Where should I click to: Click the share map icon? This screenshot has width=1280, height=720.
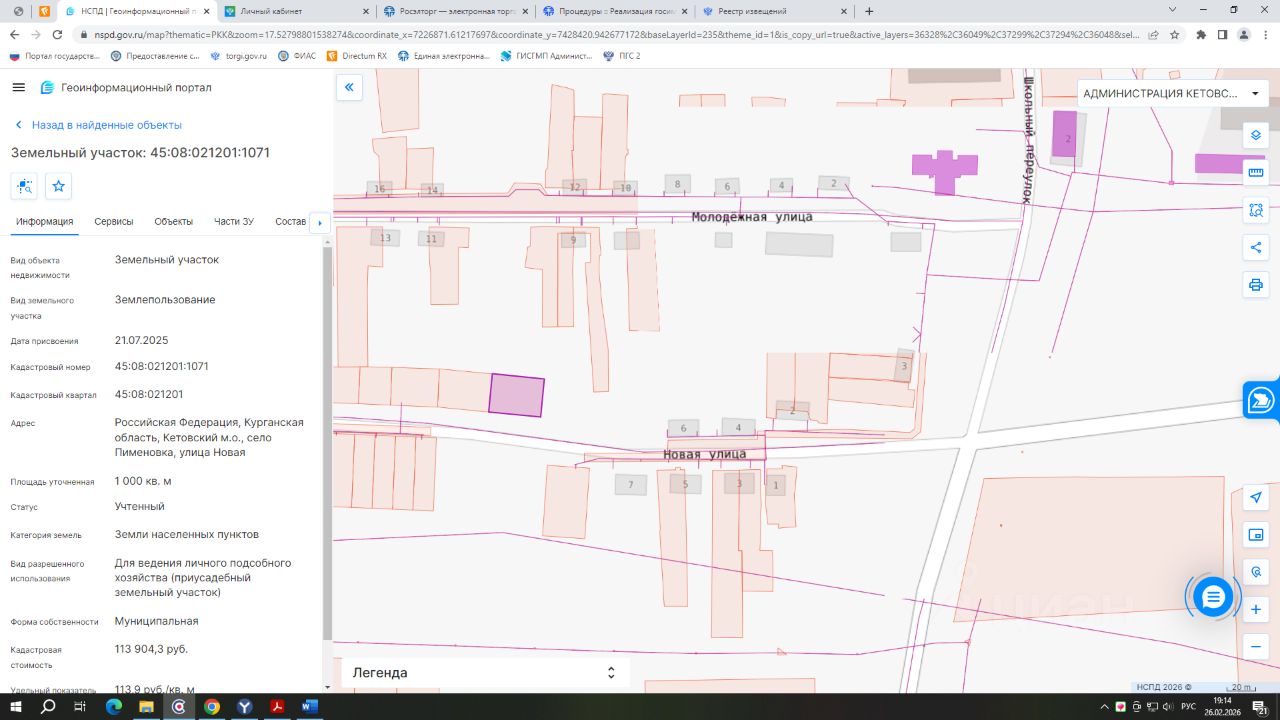click(x=1256, y=247)
